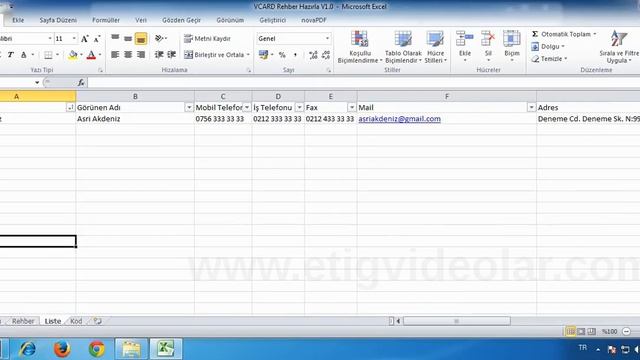Apply comma thousands separator style
Image resolution: width=640 pixels, height=360 pixels.
pos(295,55)
